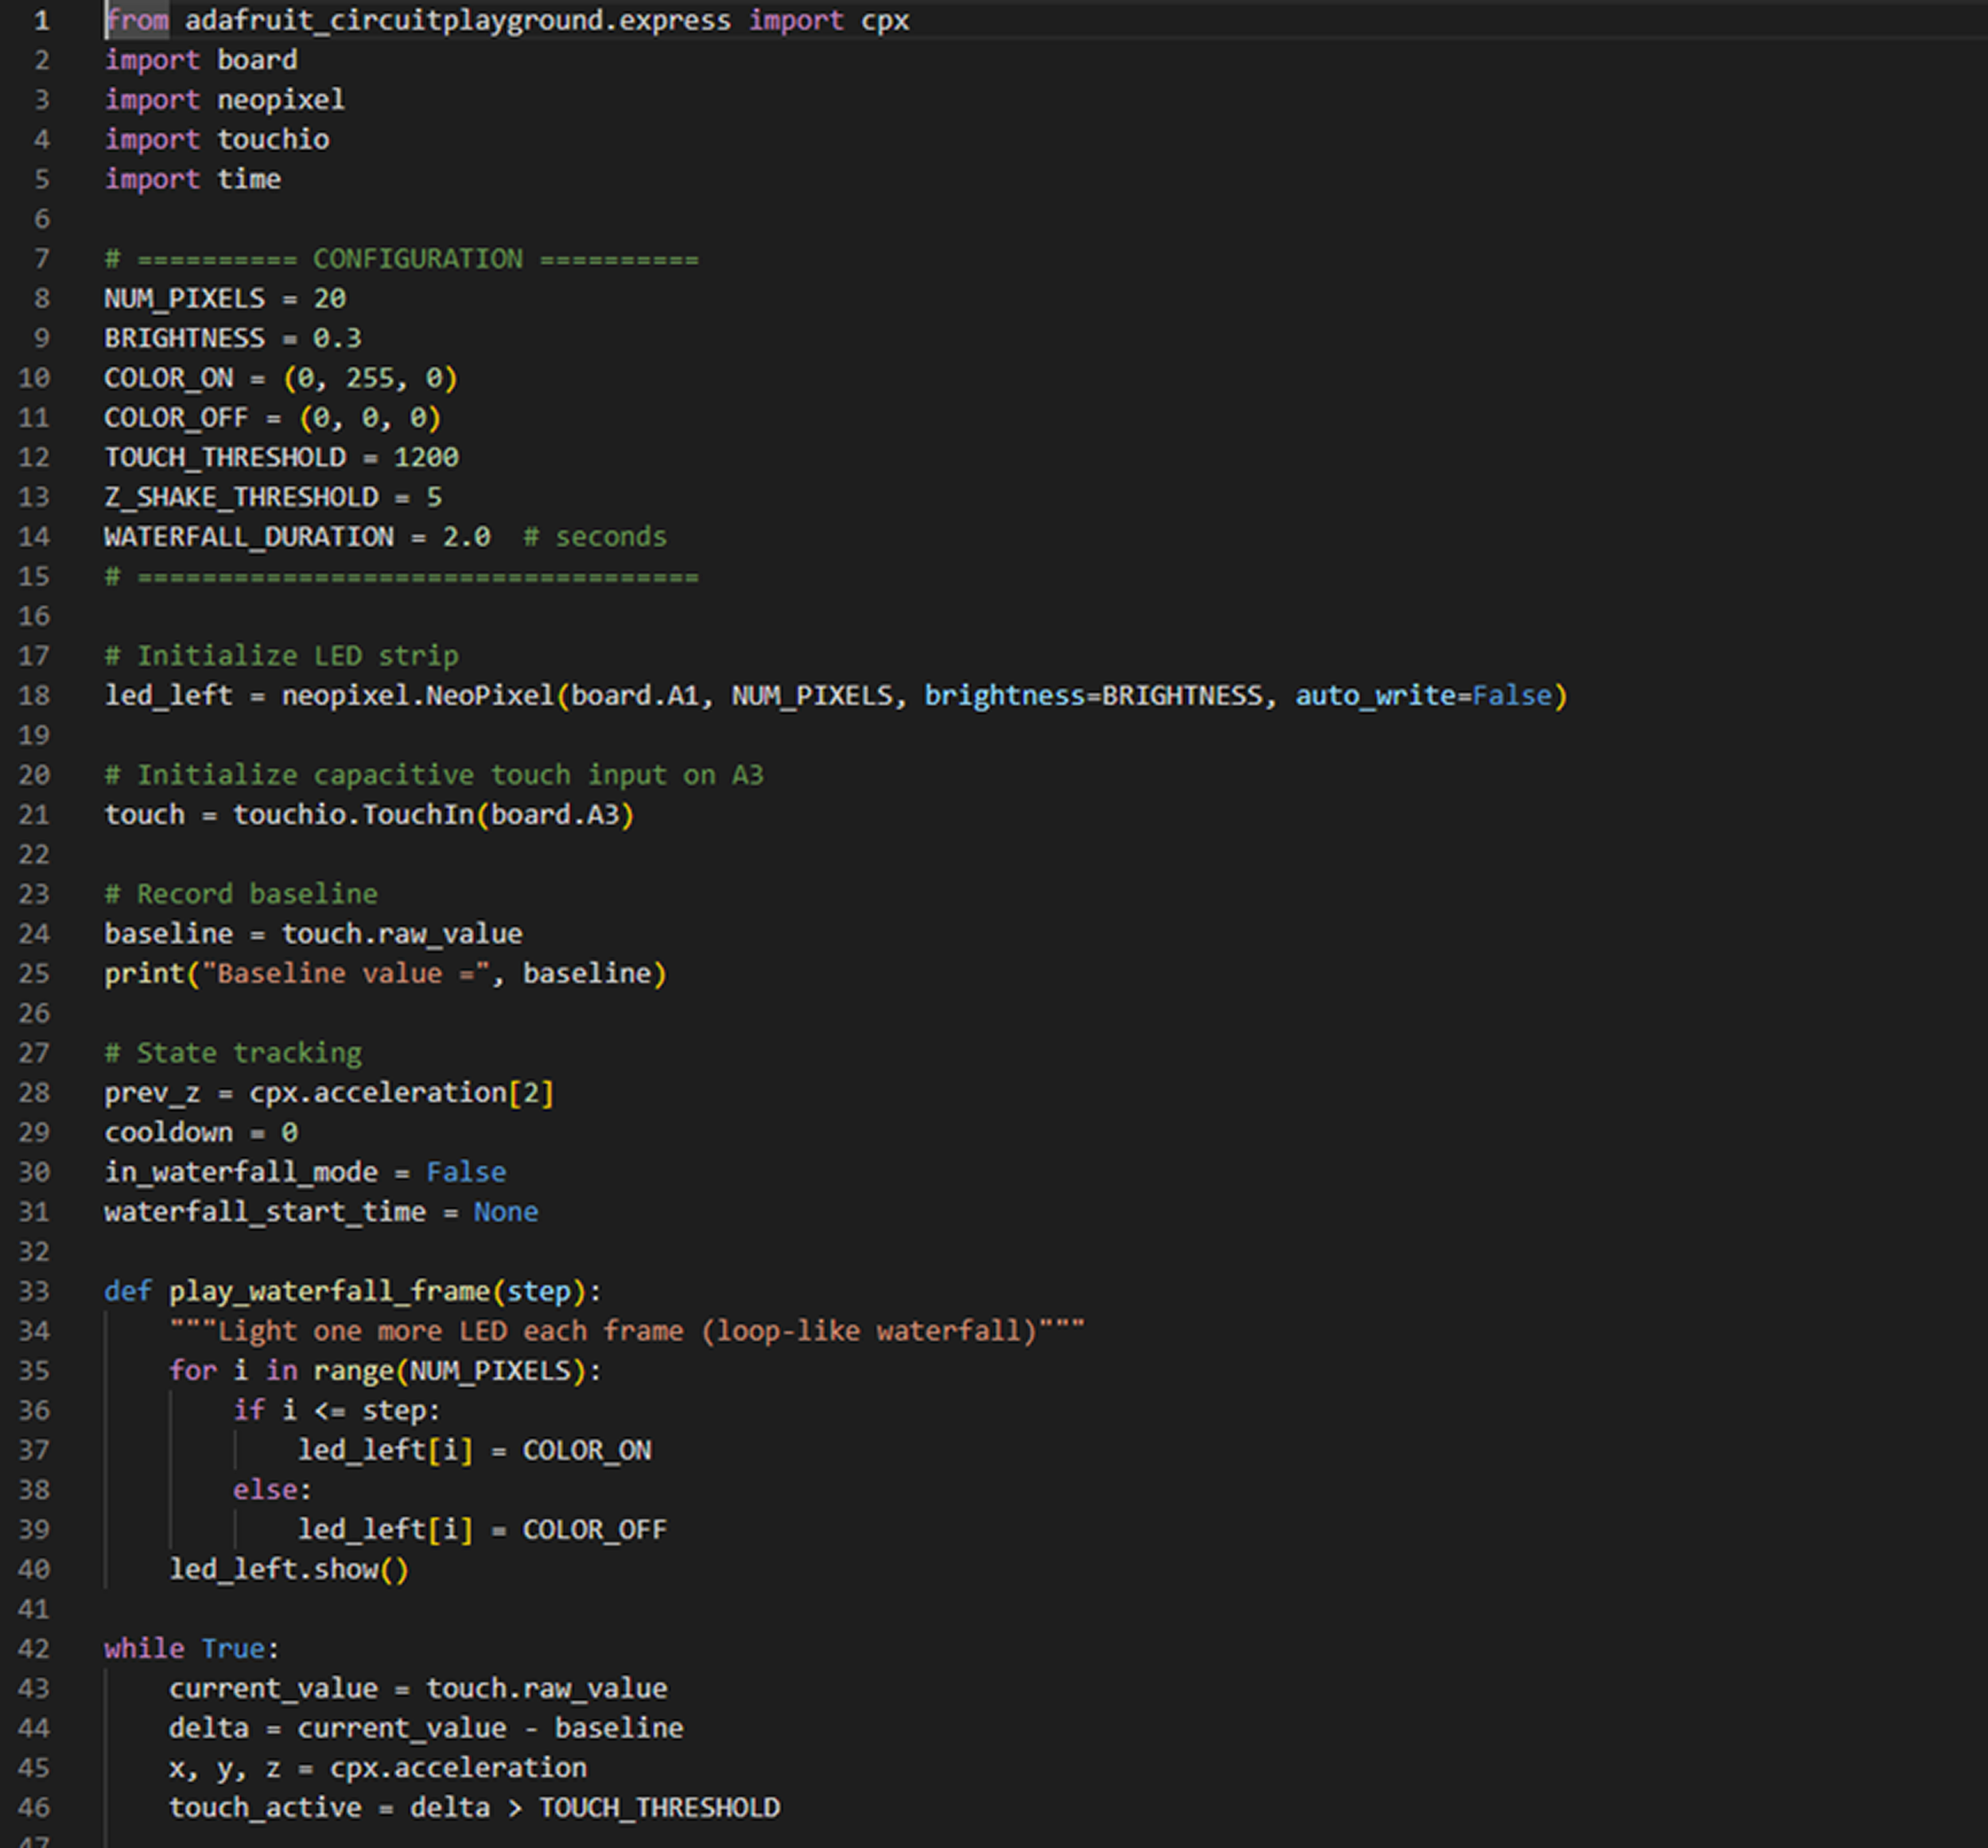Place cursor on BRIGHTNESS value 0.3

(x=337, y=338)
